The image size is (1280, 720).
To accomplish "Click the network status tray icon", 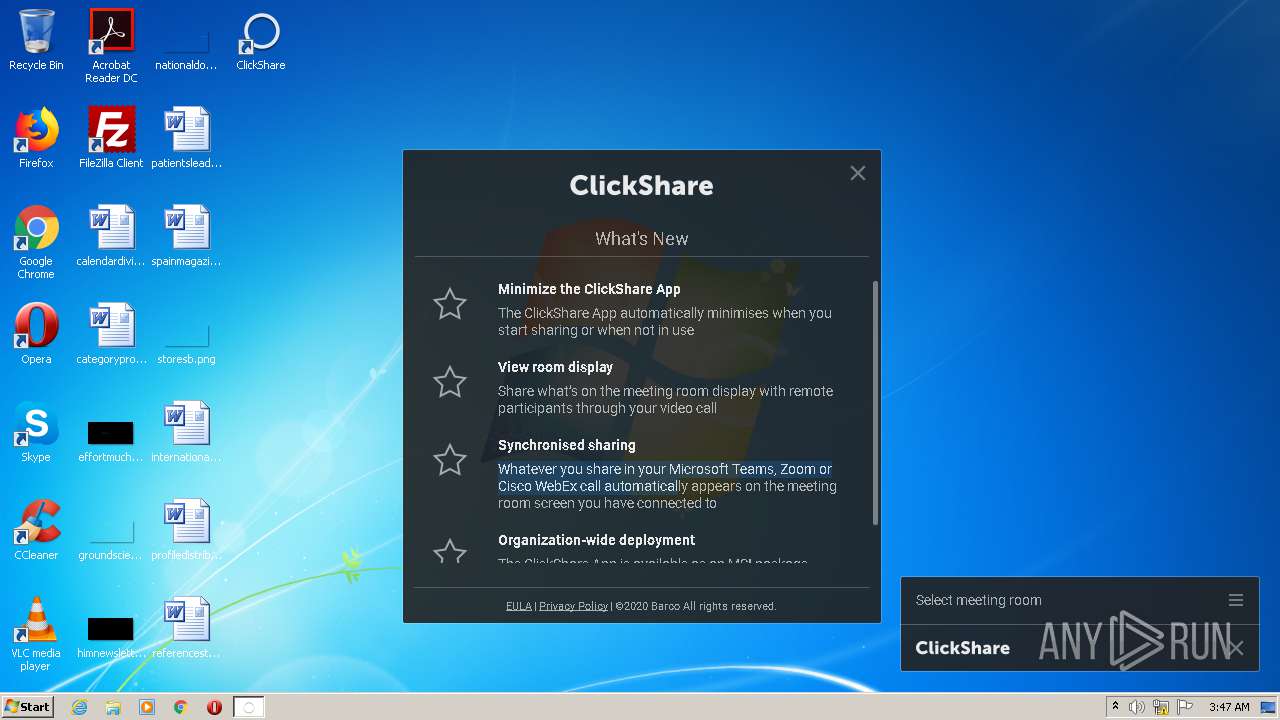I will coord(1161,707).
